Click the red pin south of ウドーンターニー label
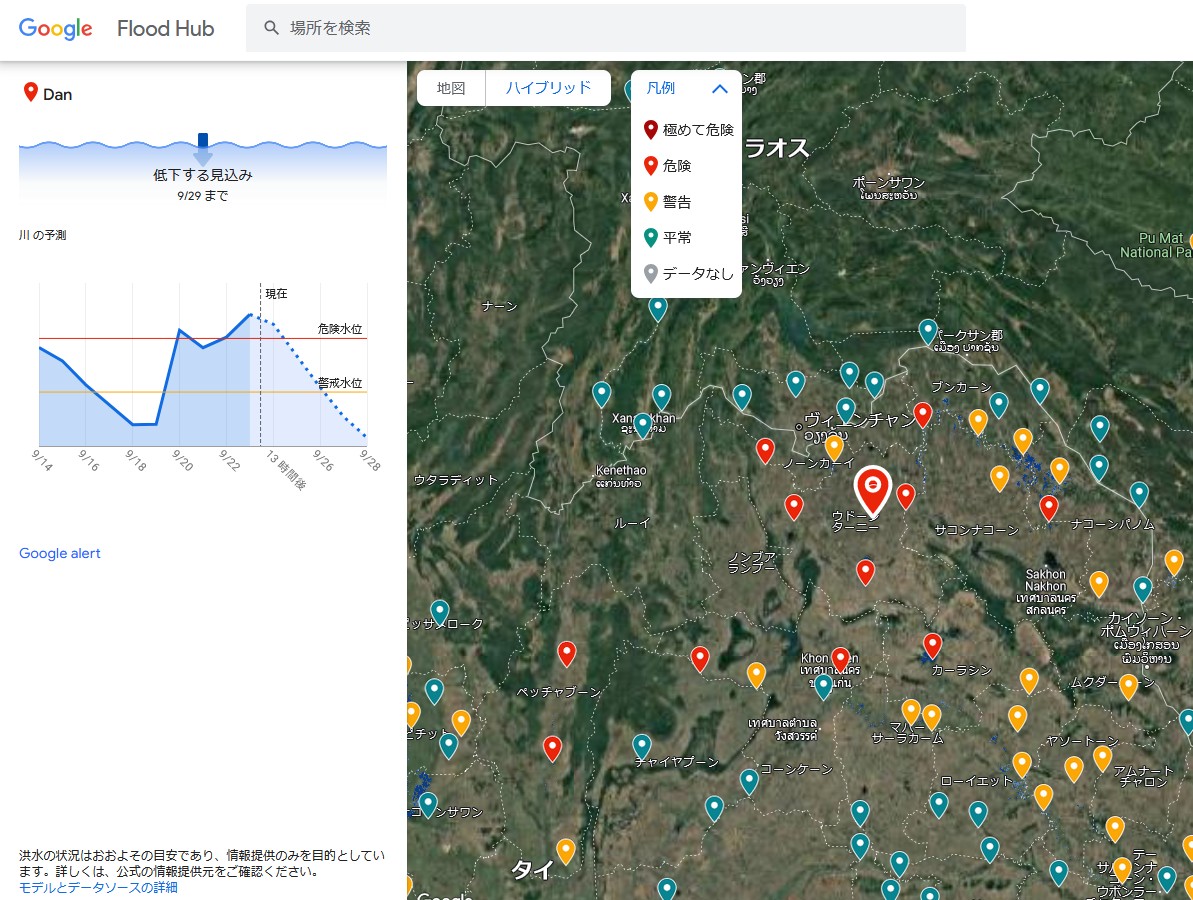 point(866,572)
